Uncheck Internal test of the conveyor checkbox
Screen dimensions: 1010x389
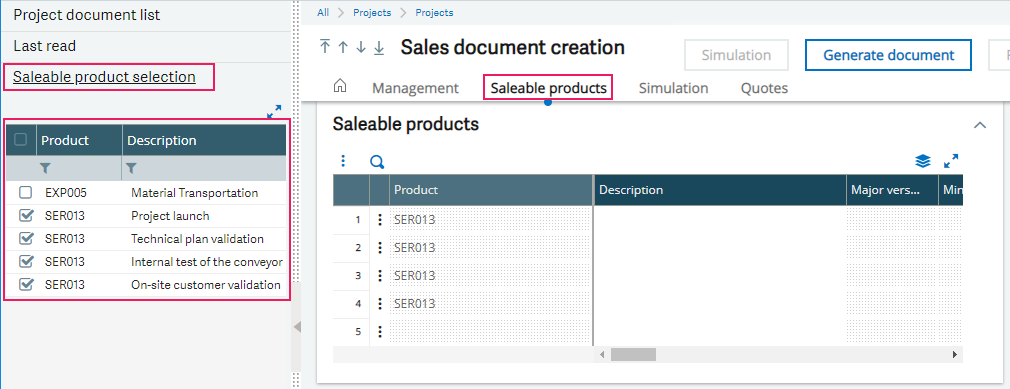click(x=26, y=261)
